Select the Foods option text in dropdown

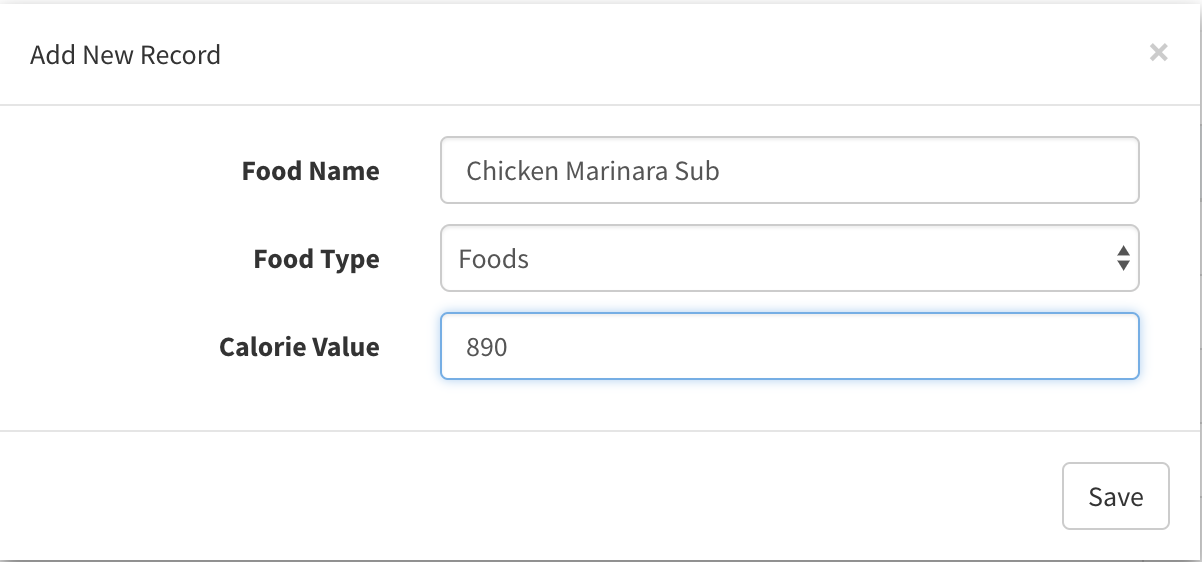[493, 259]
